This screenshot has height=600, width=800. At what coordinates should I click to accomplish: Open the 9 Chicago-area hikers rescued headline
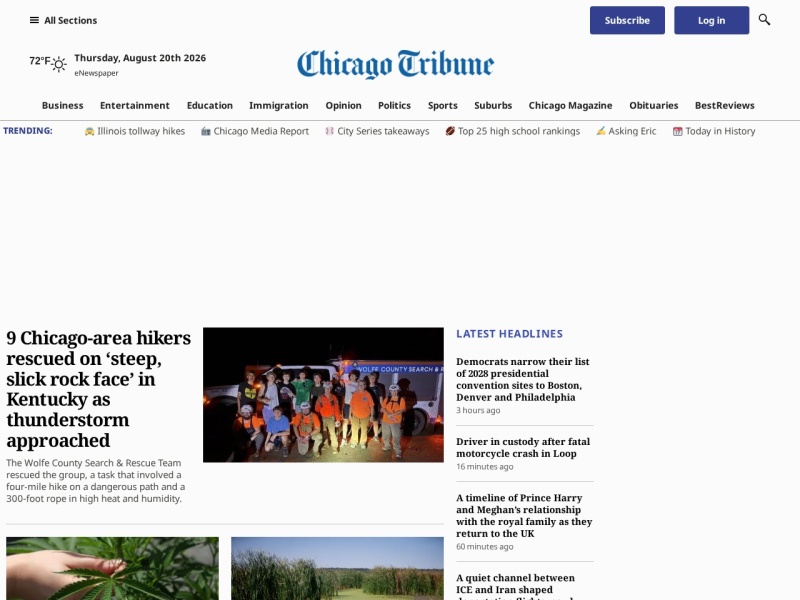click(98, 389)
